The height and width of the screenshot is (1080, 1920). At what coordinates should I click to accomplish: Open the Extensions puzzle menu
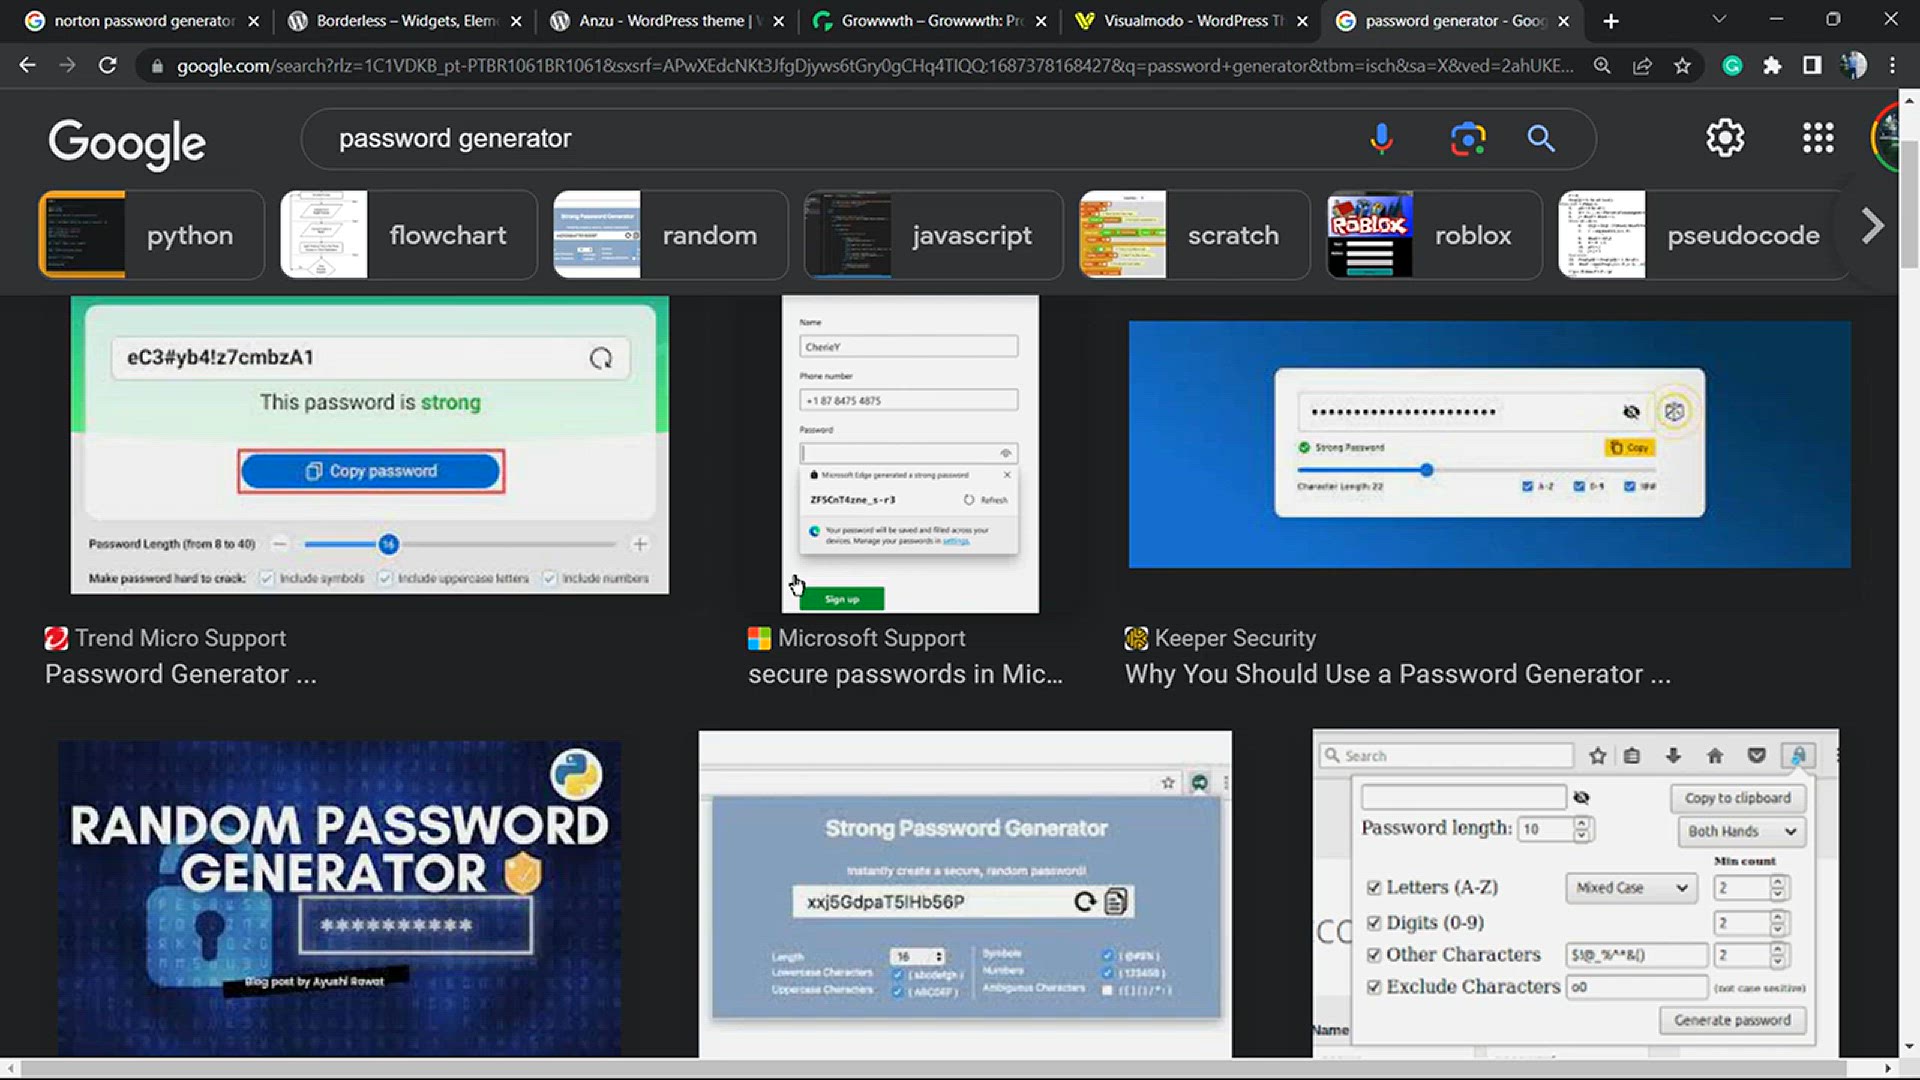click(x=1772, y=65)
